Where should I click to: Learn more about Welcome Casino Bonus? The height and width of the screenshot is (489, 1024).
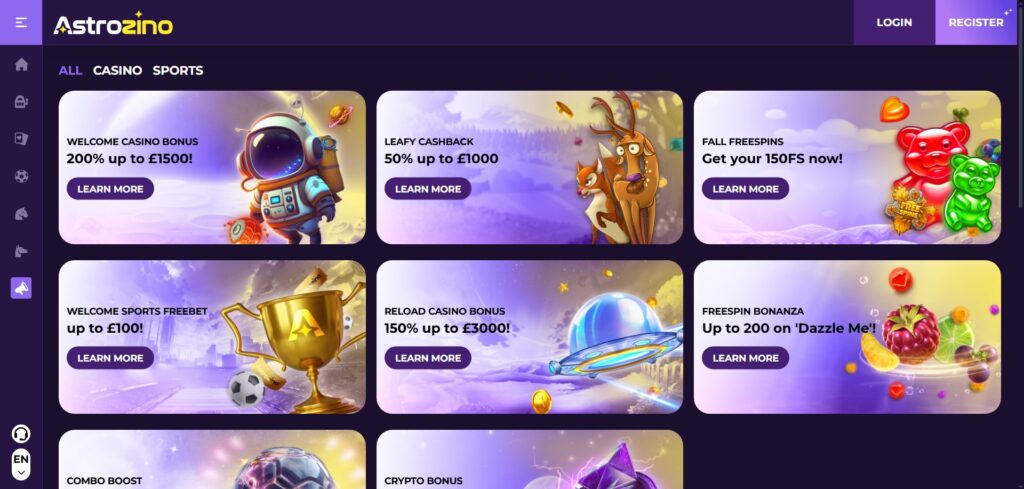(x=110, y=189)
